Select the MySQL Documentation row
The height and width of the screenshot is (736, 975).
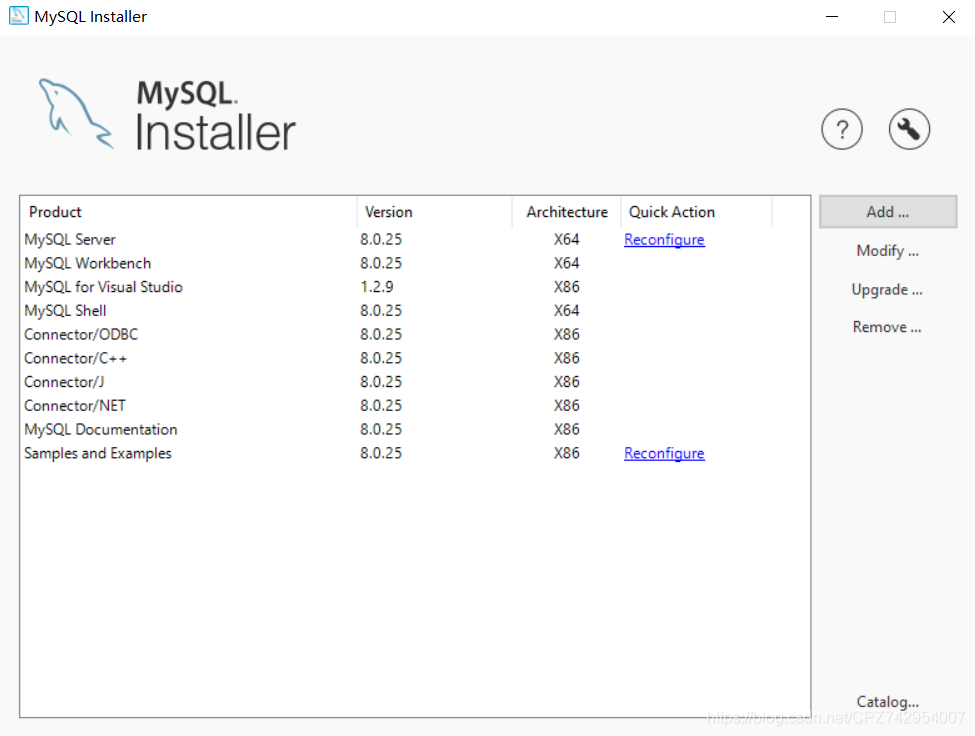click(415, 430)
